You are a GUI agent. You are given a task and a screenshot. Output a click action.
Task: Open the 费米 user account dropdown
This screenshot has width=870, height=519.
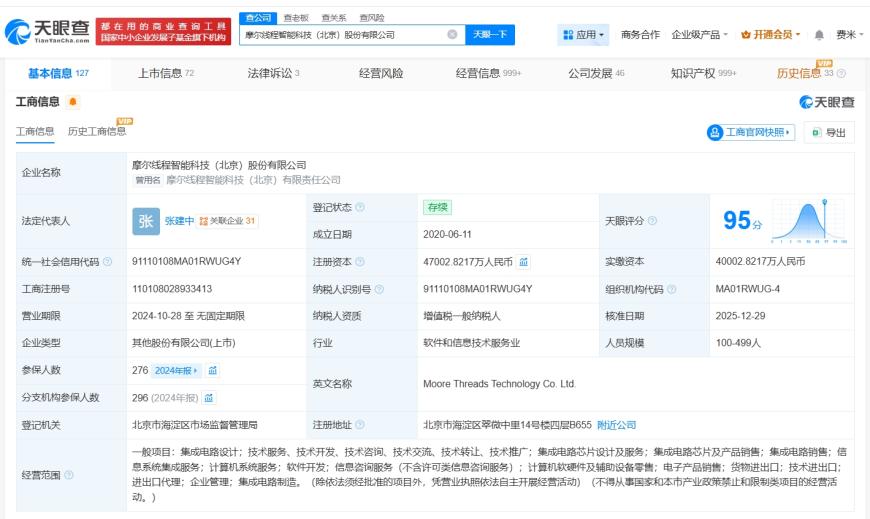click(x=849, y=35)
